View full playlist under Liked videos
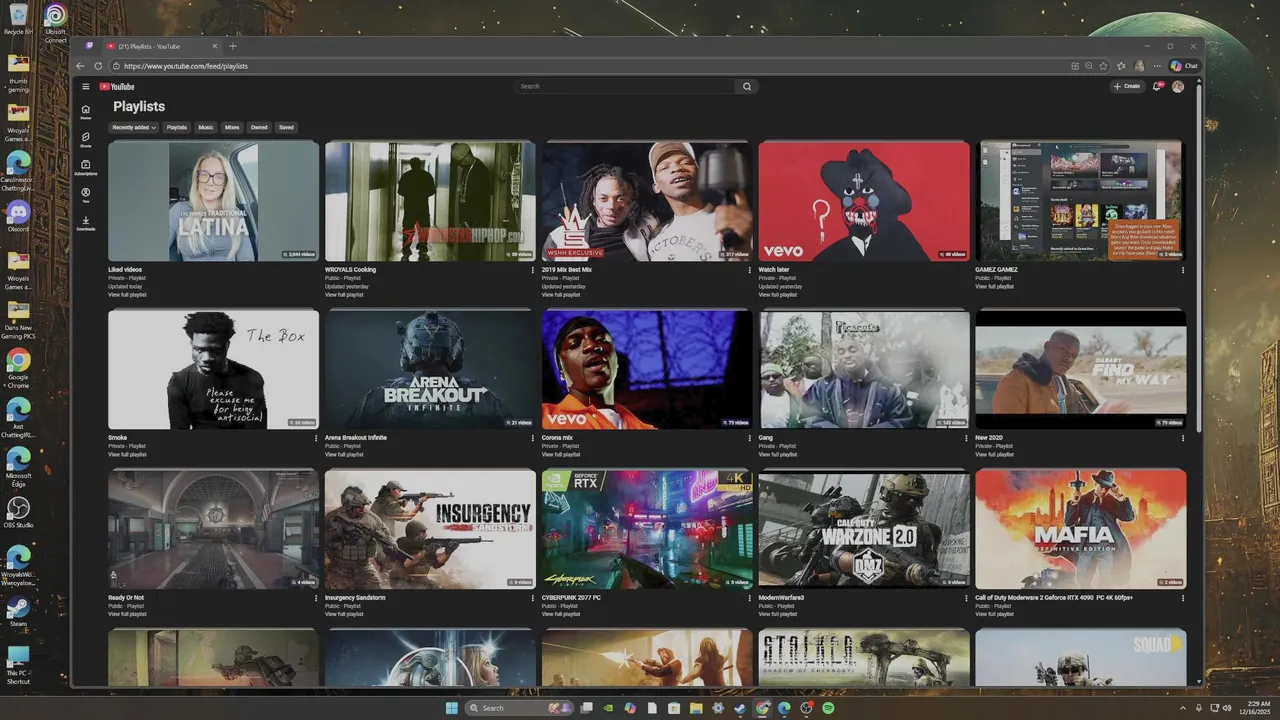This screenshot has height=720, width=1280. (127, 295)
